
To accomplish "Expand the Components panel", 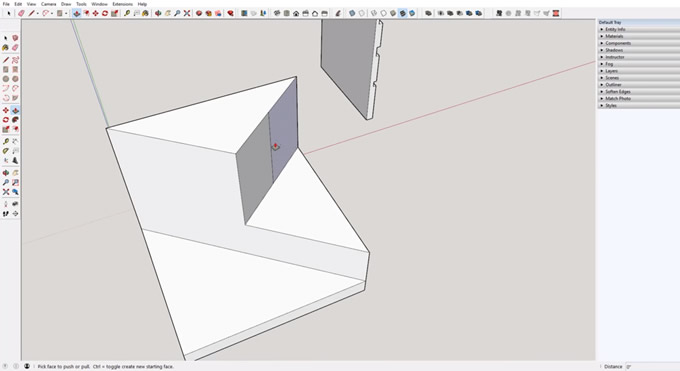I will 638,43.
